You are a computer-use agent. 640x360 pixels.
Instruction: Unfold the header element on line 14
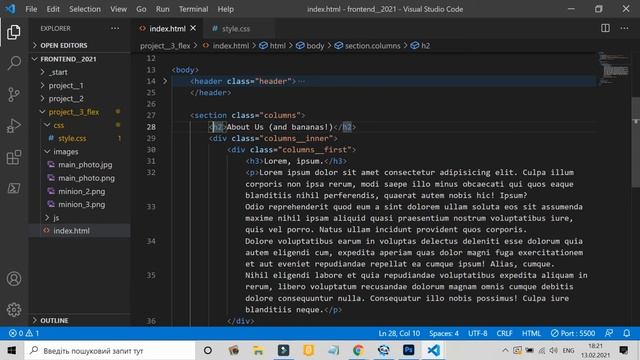point(165,81)
